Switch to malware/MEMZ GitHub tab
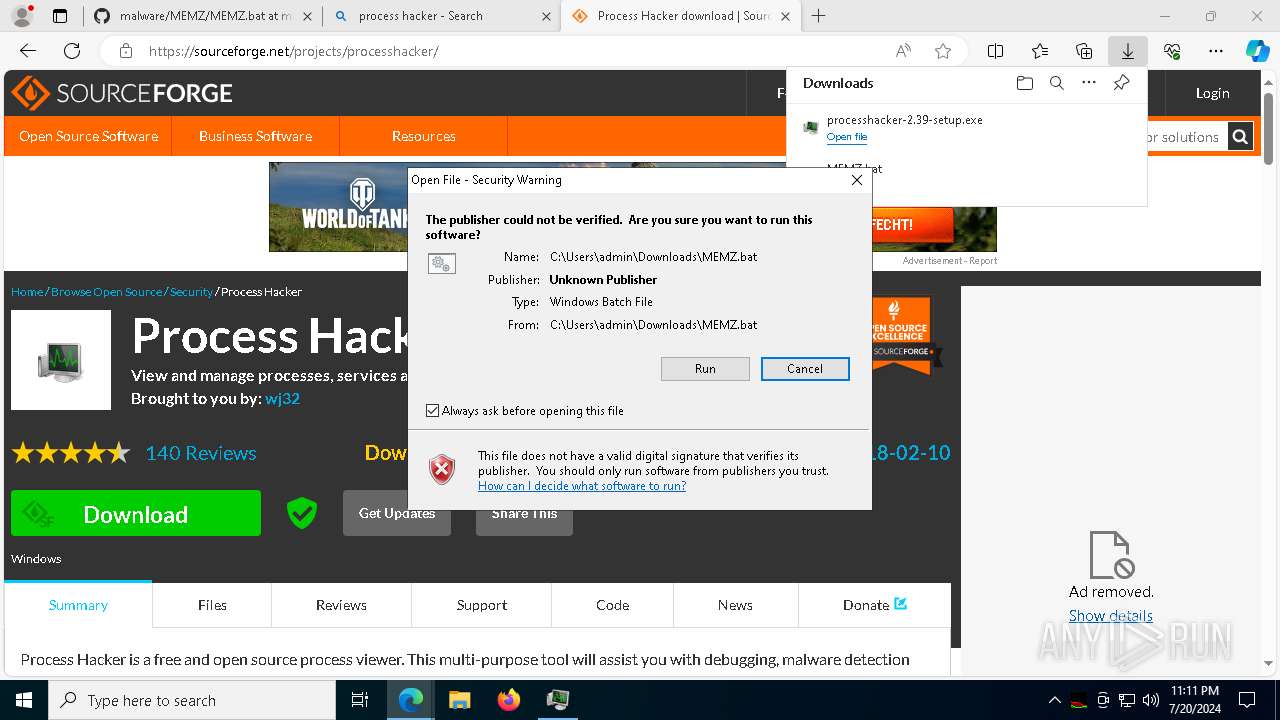Viewport: 1280px width, 720px height. [201, 16]
